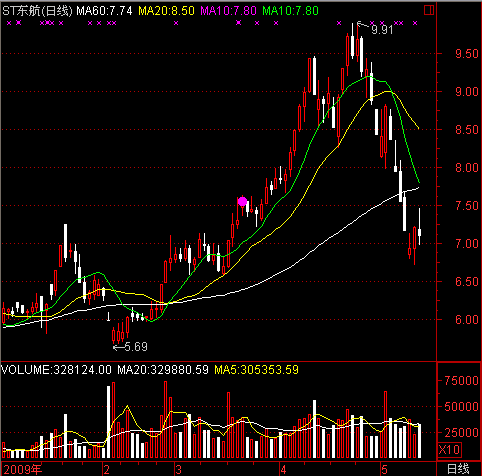The width and height of the screenshot is (482, 476).
Task: Click the 9.91 high price annotation
Action: pos(382,30)
